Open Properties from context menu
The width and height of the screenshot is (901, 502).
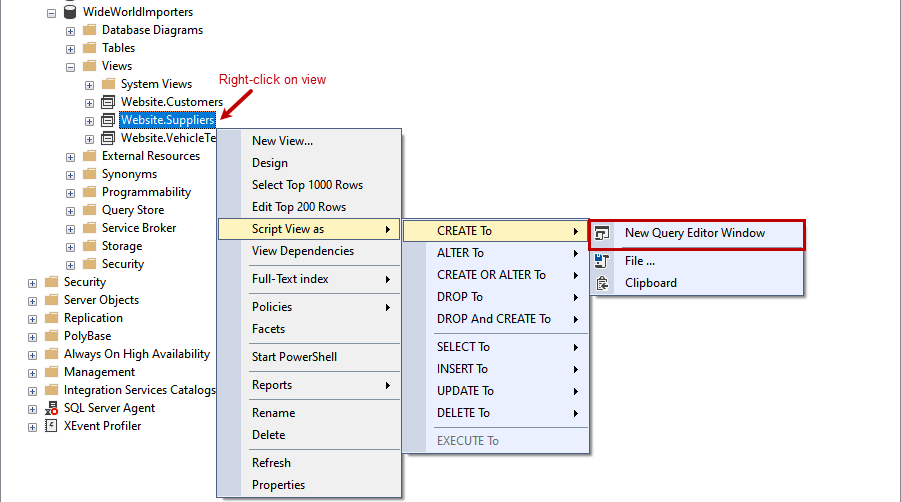point(309,485)
